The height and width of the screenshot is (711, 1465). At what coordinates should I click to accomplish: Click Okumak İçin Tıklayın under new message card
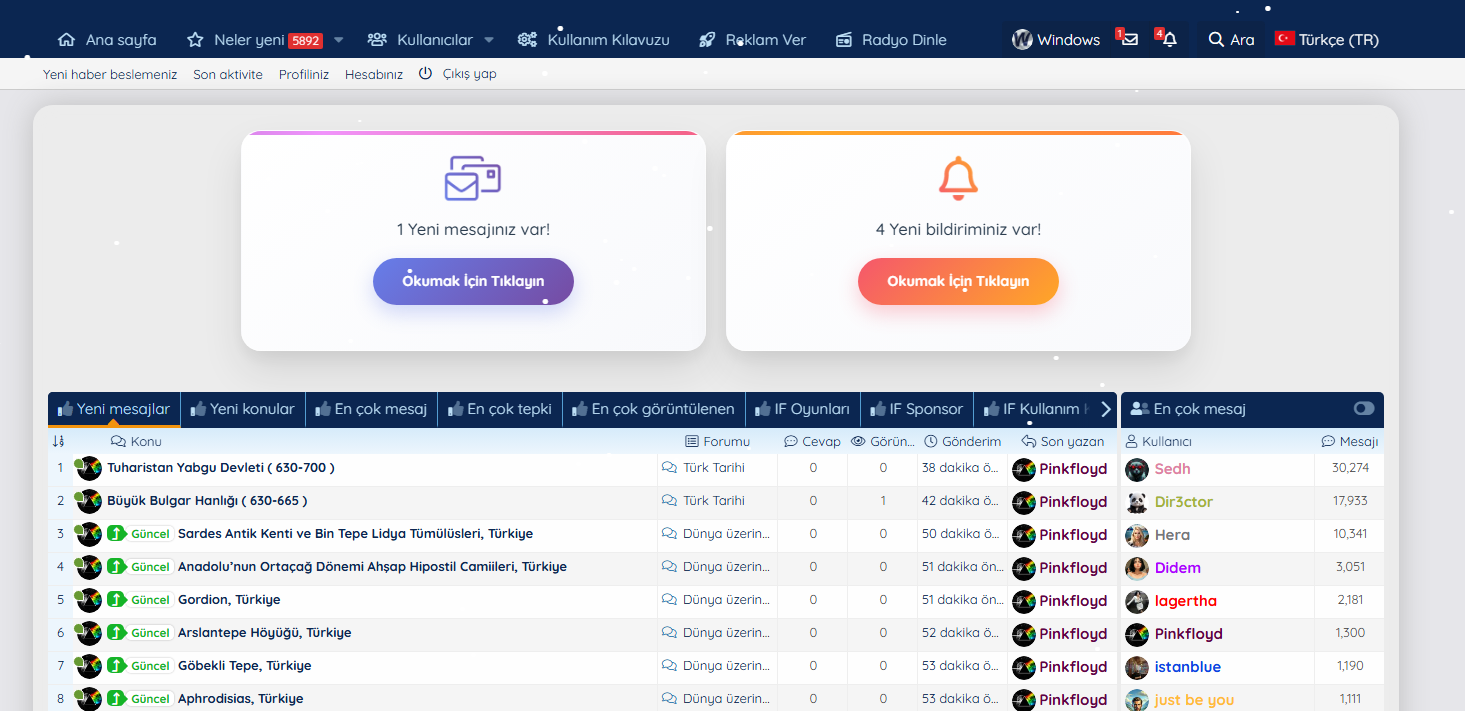click(x=473, y=281)
